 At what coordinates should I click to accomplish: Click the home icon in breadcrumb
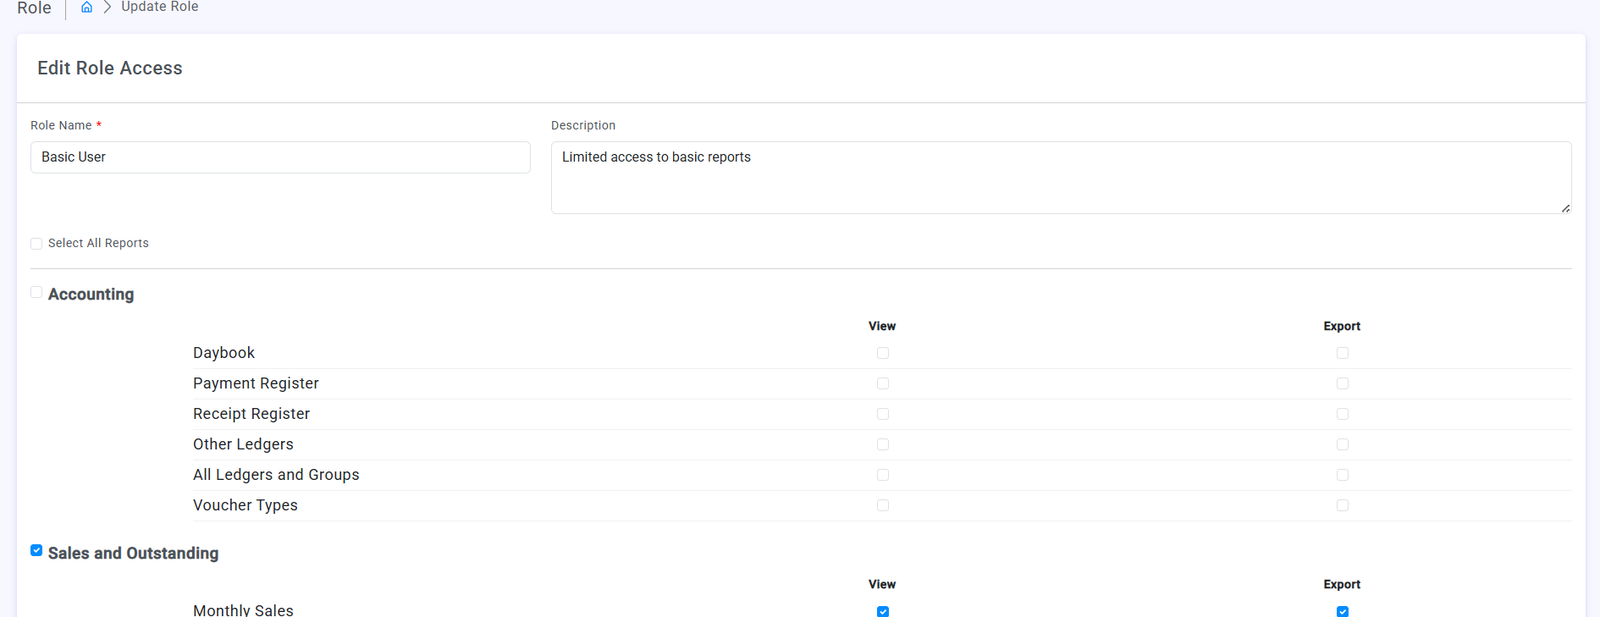[87, 7]
